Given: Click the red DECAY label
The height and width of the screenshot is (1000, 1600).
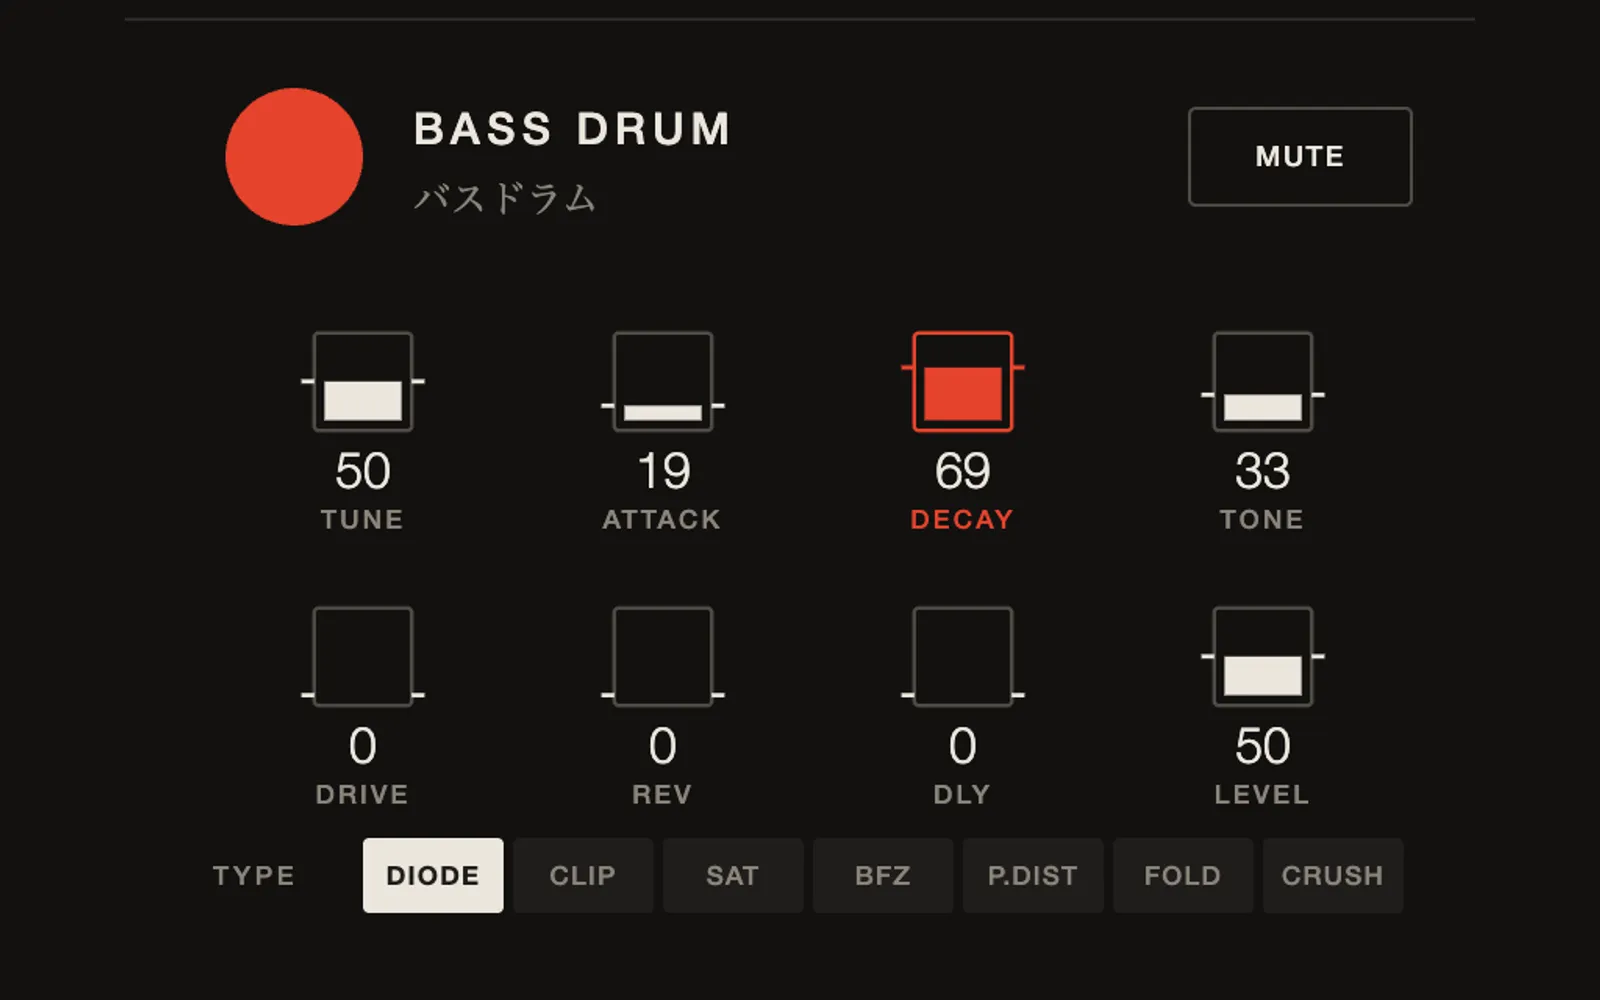Looking at the screenshot, I should pyautogui.click(x=962, y=520).
